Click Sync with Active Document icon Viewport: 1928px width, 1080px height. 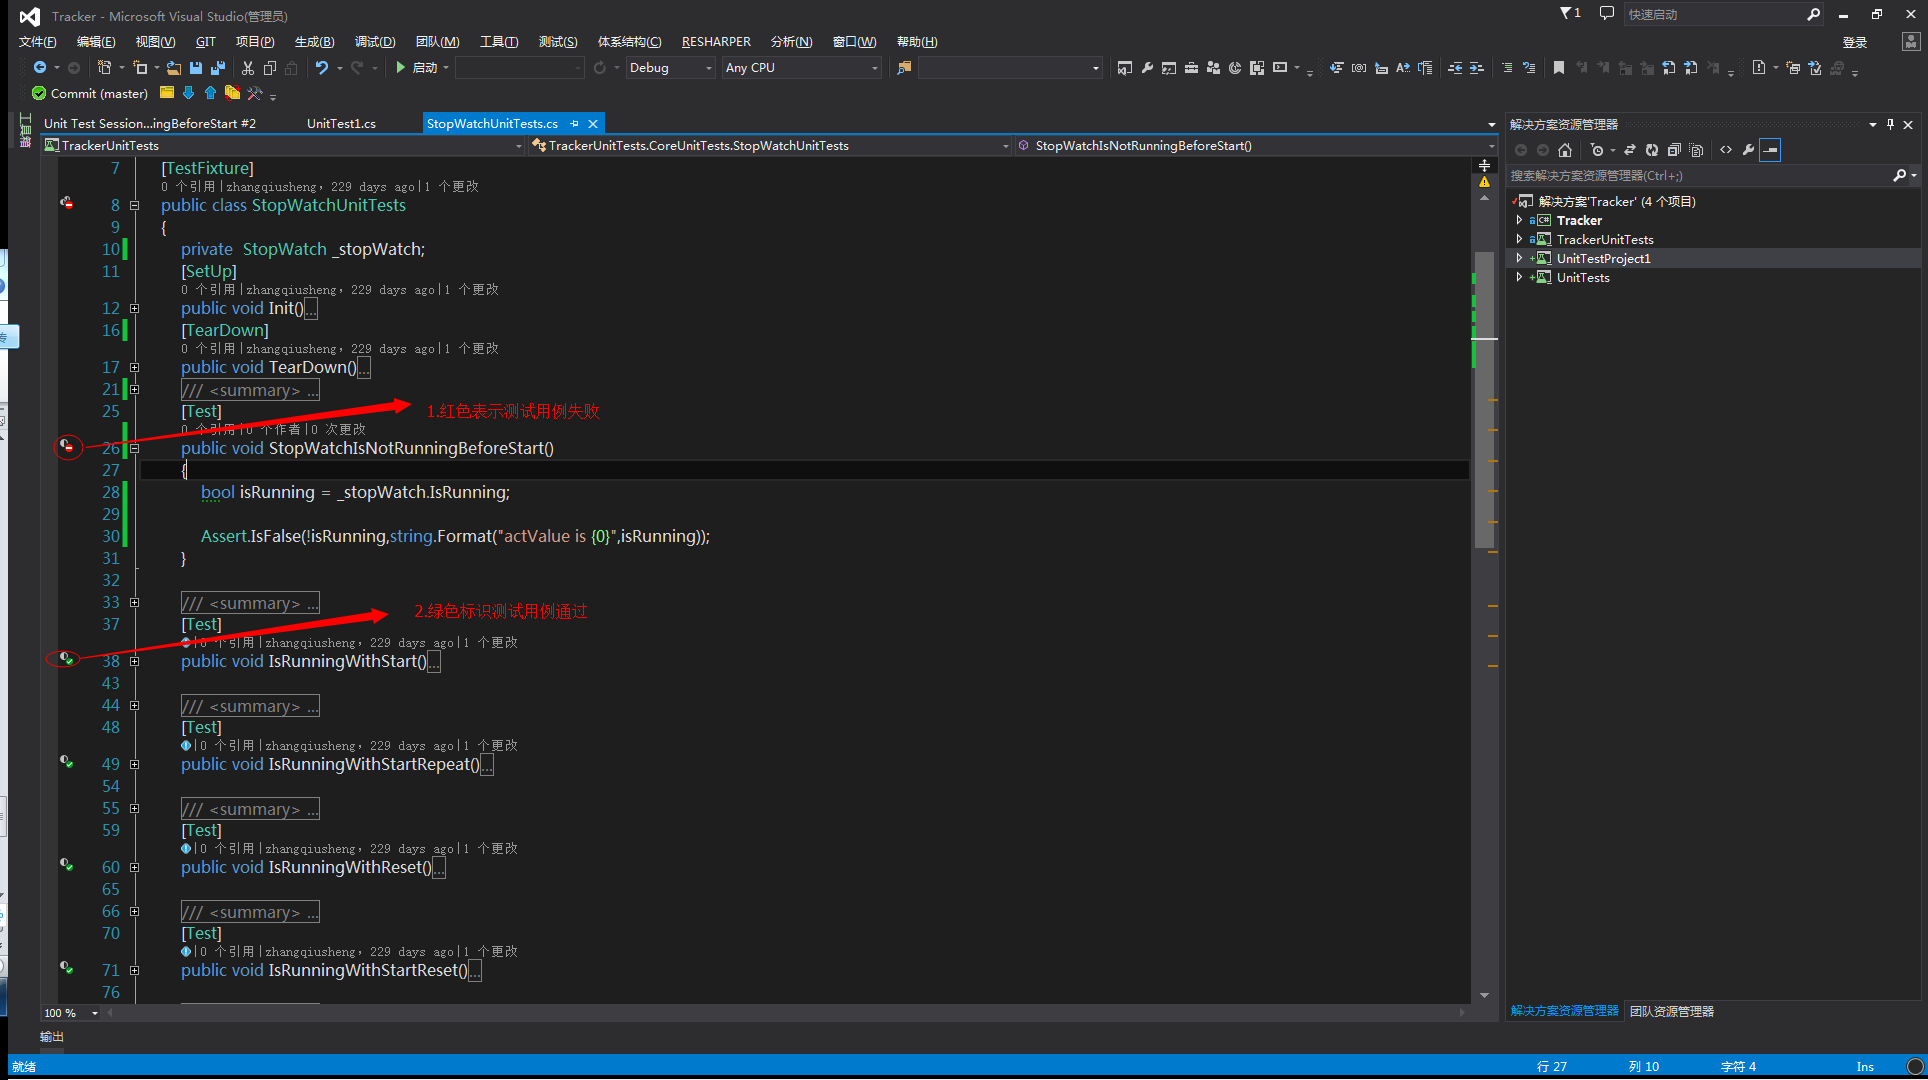pos(1629,150)
